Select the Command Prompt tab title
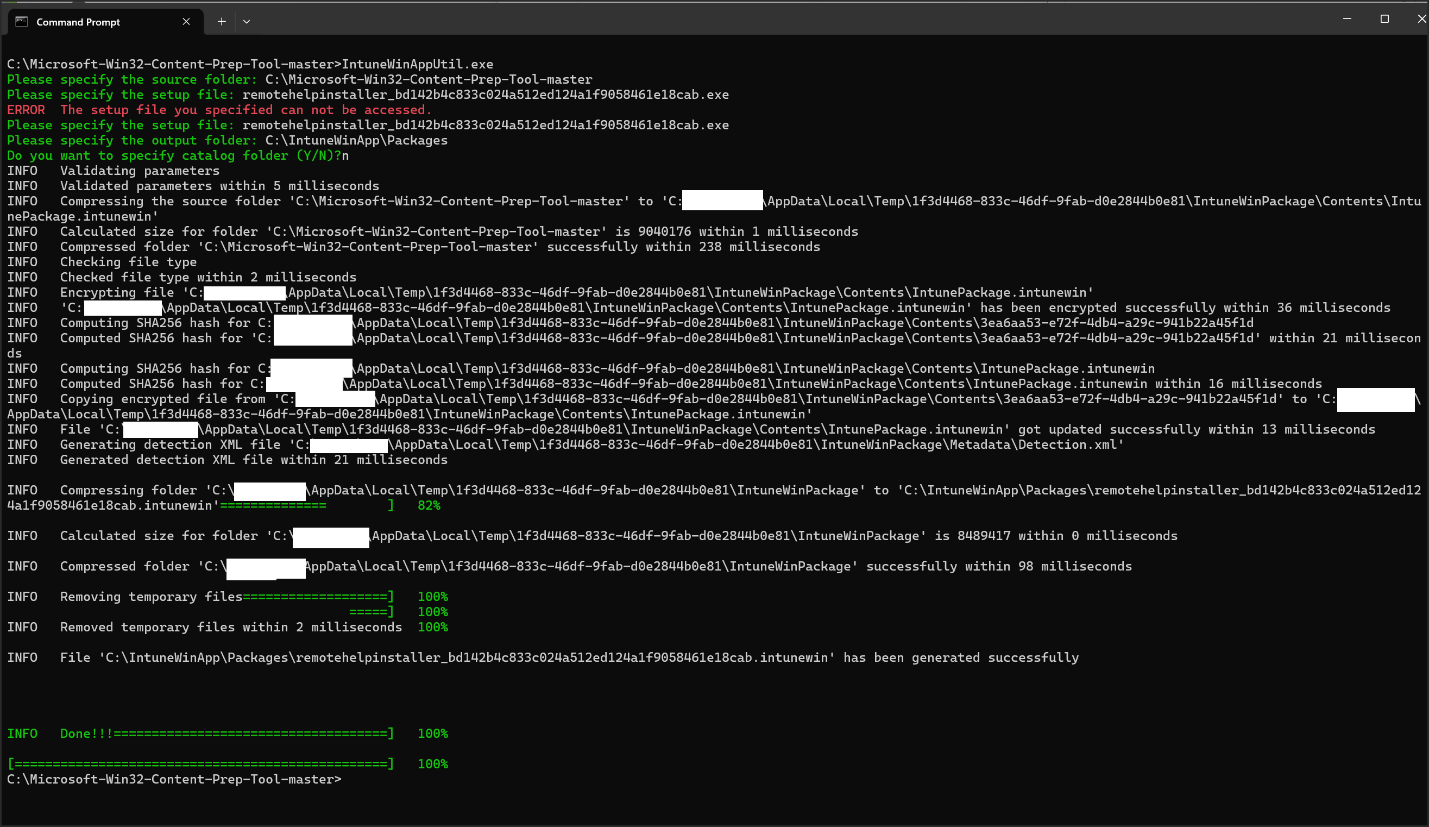The image size is (1429, 827). [x=78, y=21]
